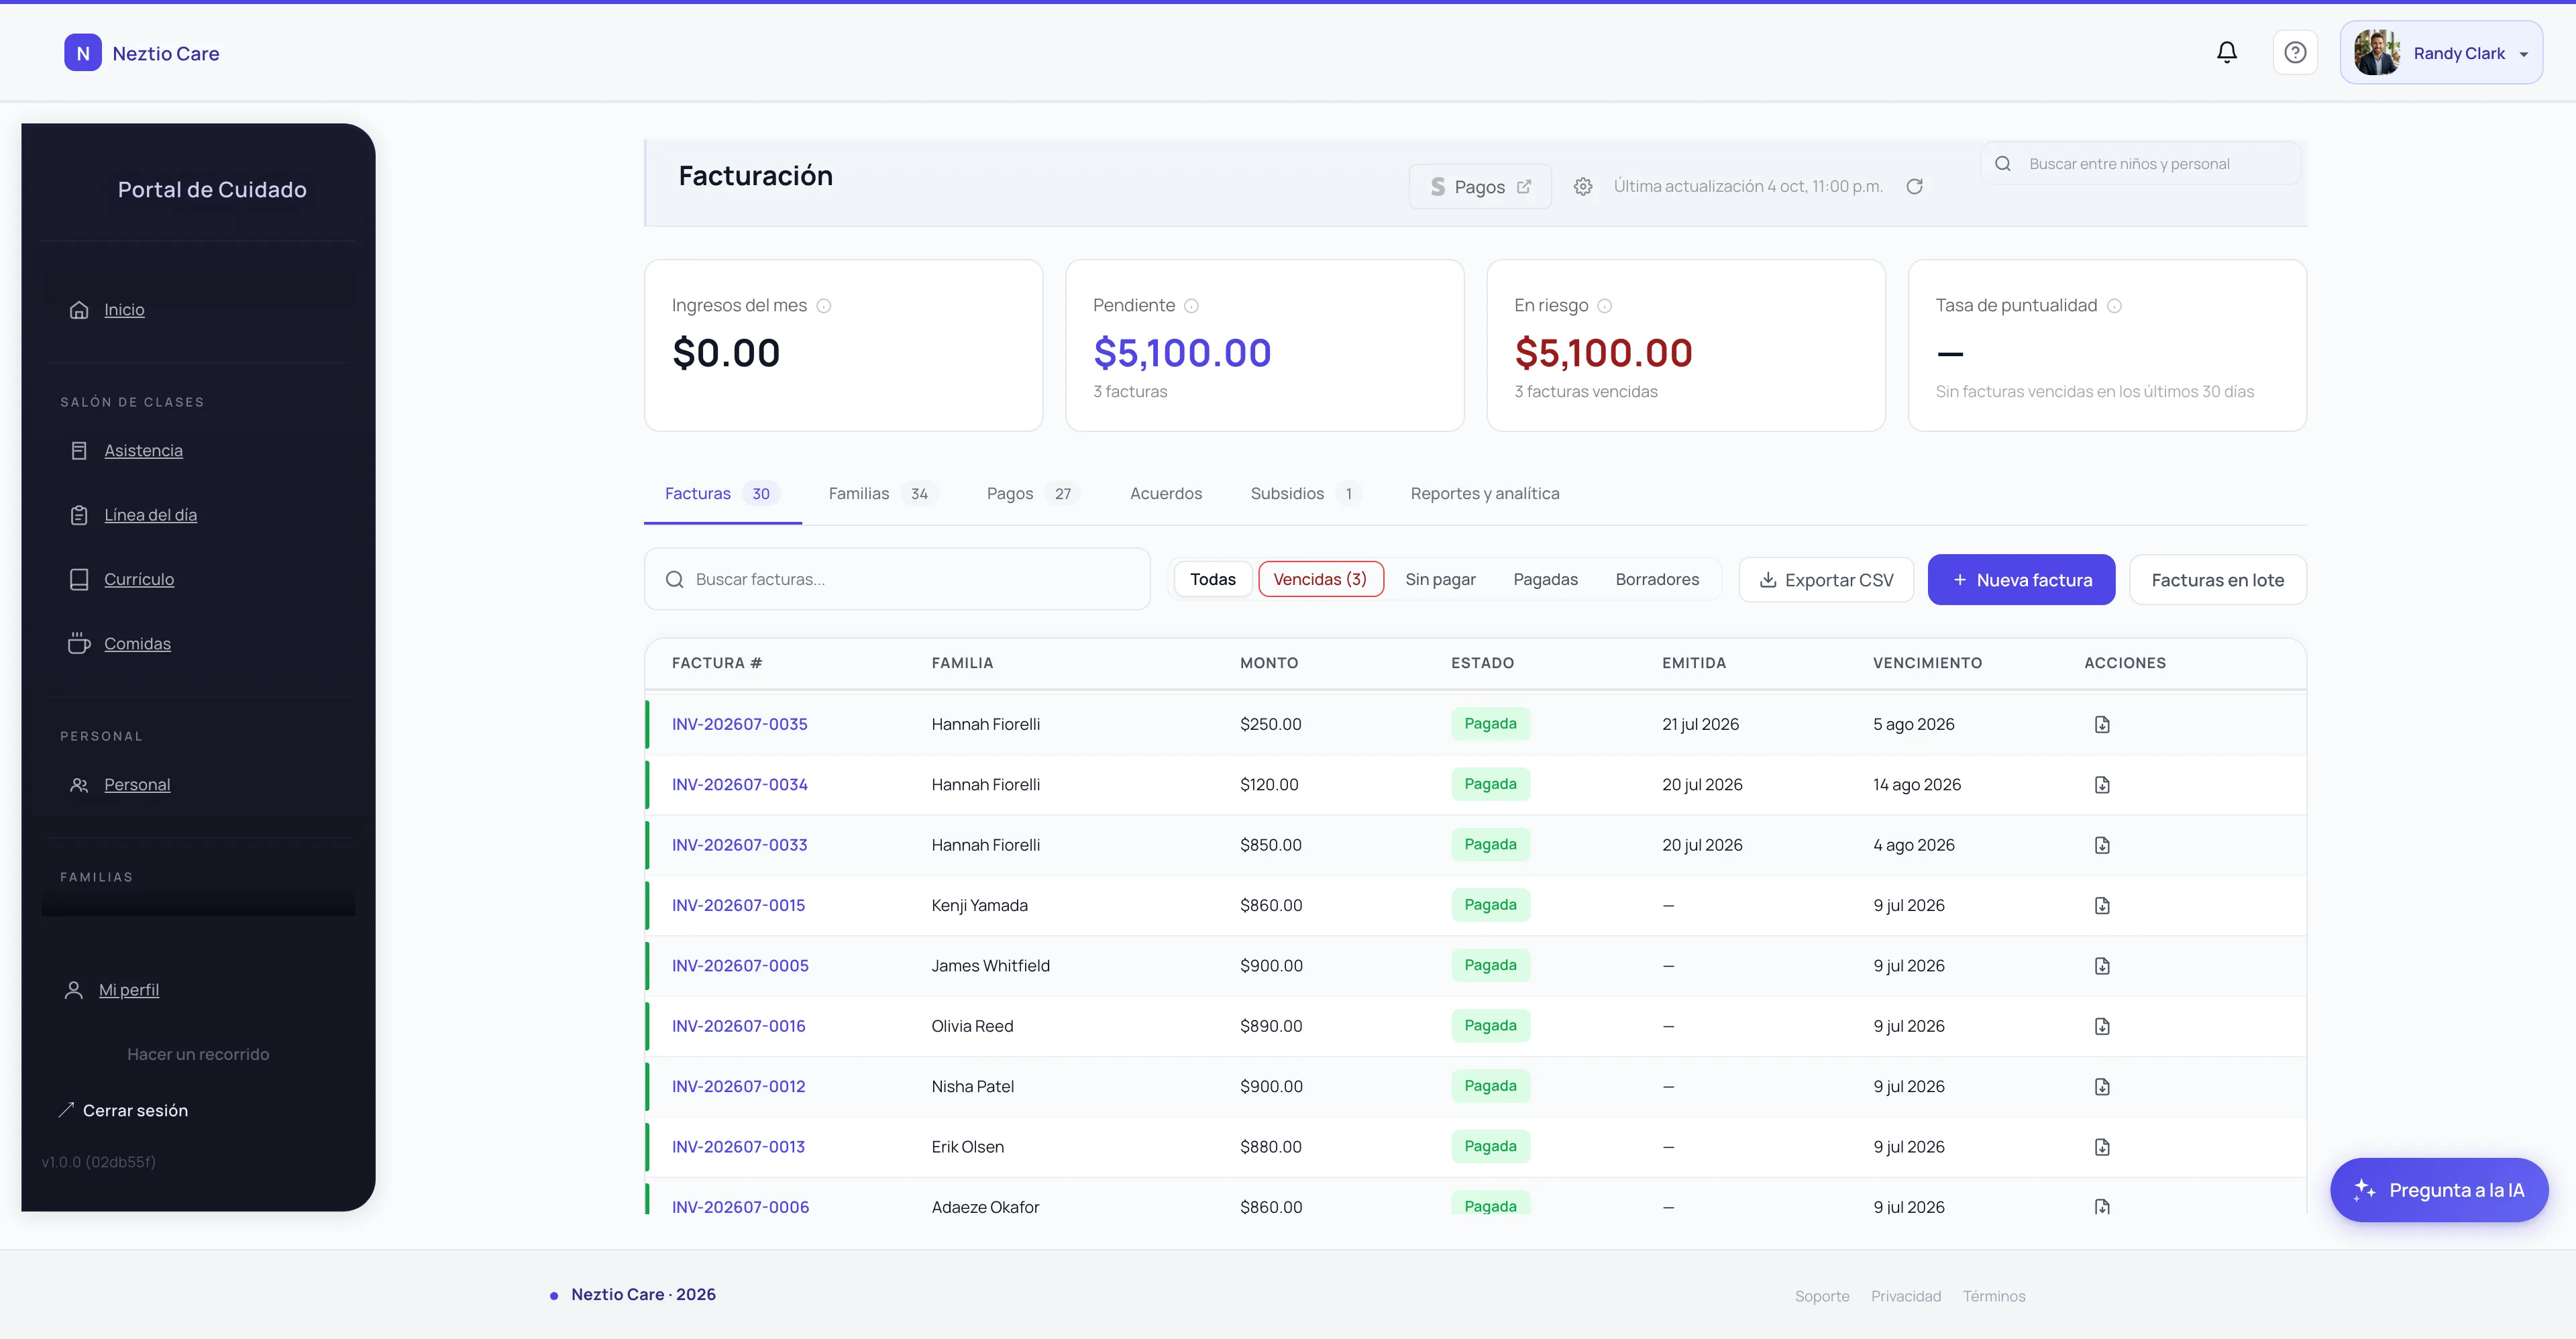This screenshot has width=2576, height=1339.
Task: Click the Neztio Care logo icon
Action: (x=83, y=53)
